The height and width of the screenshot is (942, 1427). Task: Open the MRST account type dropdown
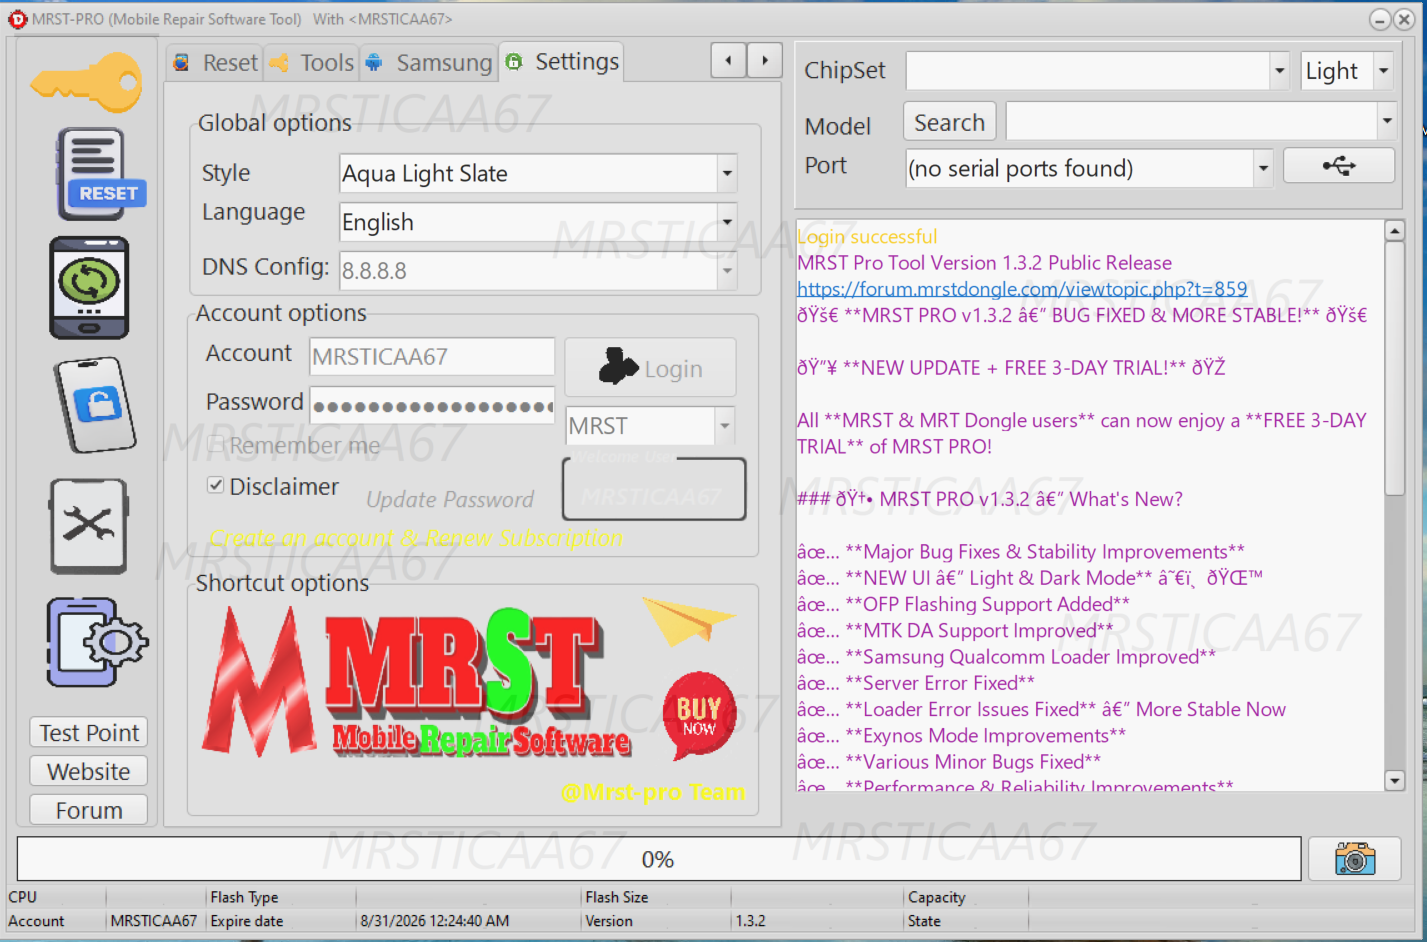pos(725,426)
